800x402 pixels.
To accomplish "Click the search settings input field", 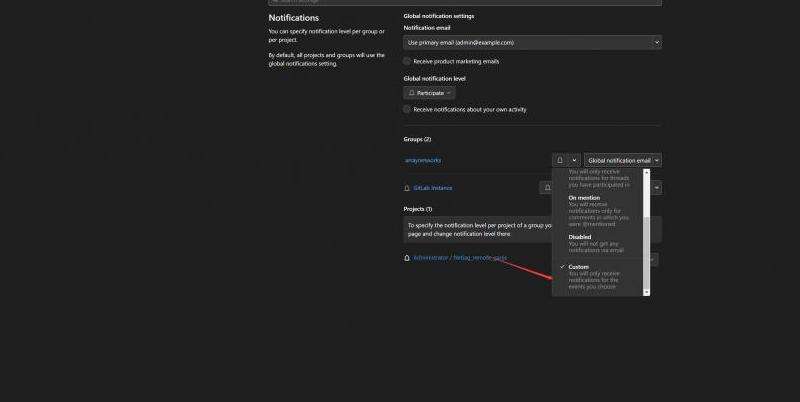I will click(x=465, y=3).
